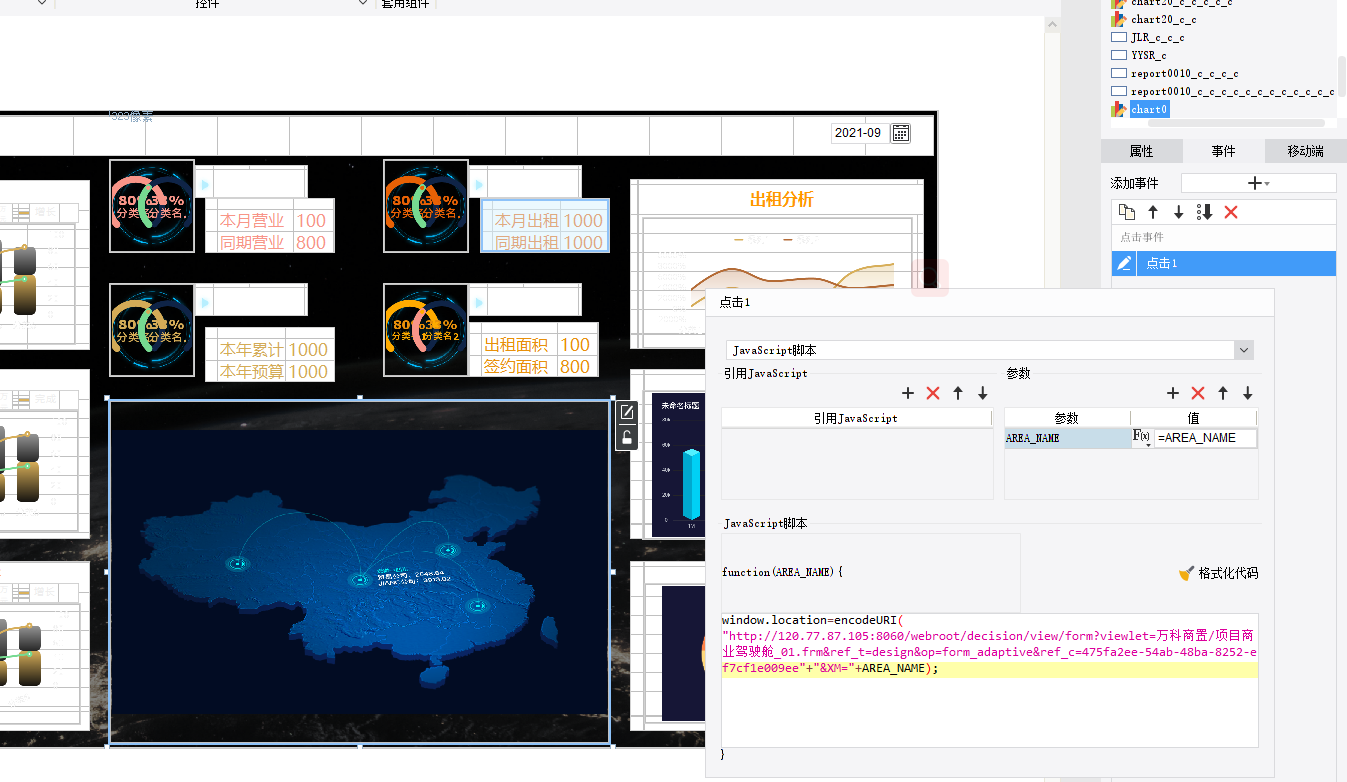Click chart icon of chart0 tree item
1347x782 pixels.
point(1119,109)
